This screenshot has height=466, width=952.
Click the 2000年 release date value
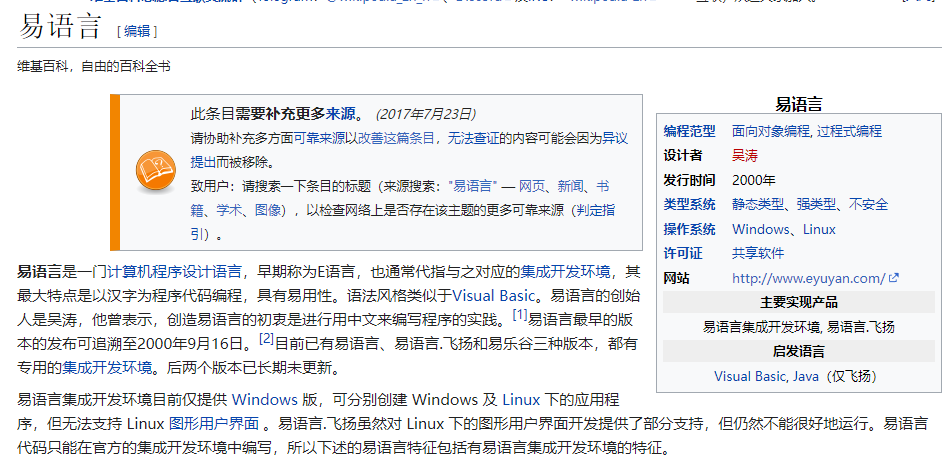point(753,180)
